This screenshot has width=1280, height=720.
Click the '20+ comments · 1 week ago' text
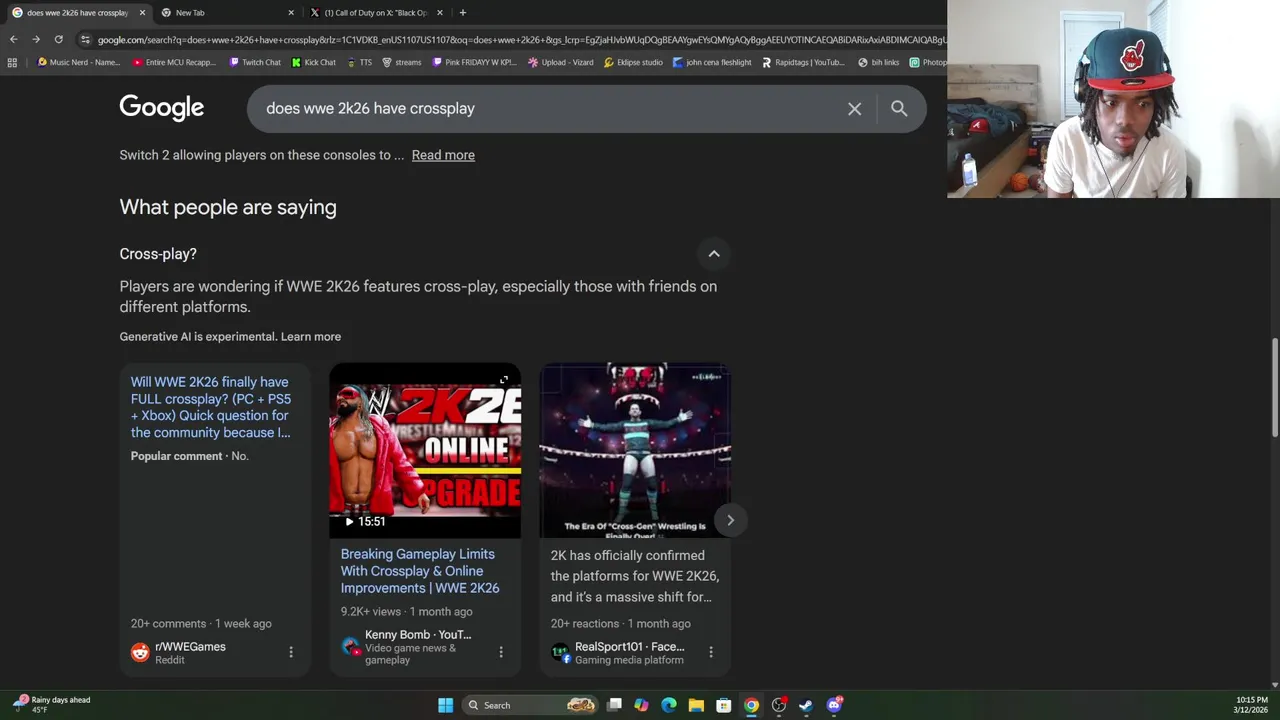pyautogui.click(x=201, y=624)
